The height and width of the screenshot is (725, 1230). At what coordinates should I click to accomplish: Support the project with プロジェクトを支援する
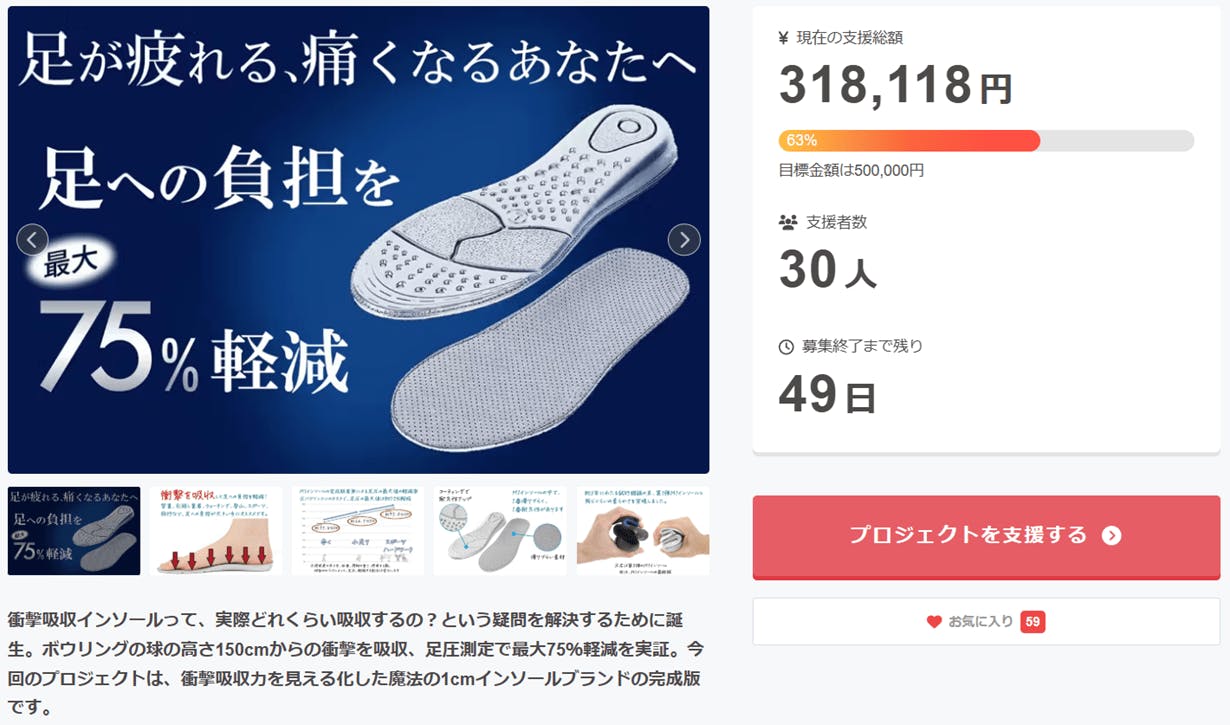[x=986, y=536]
